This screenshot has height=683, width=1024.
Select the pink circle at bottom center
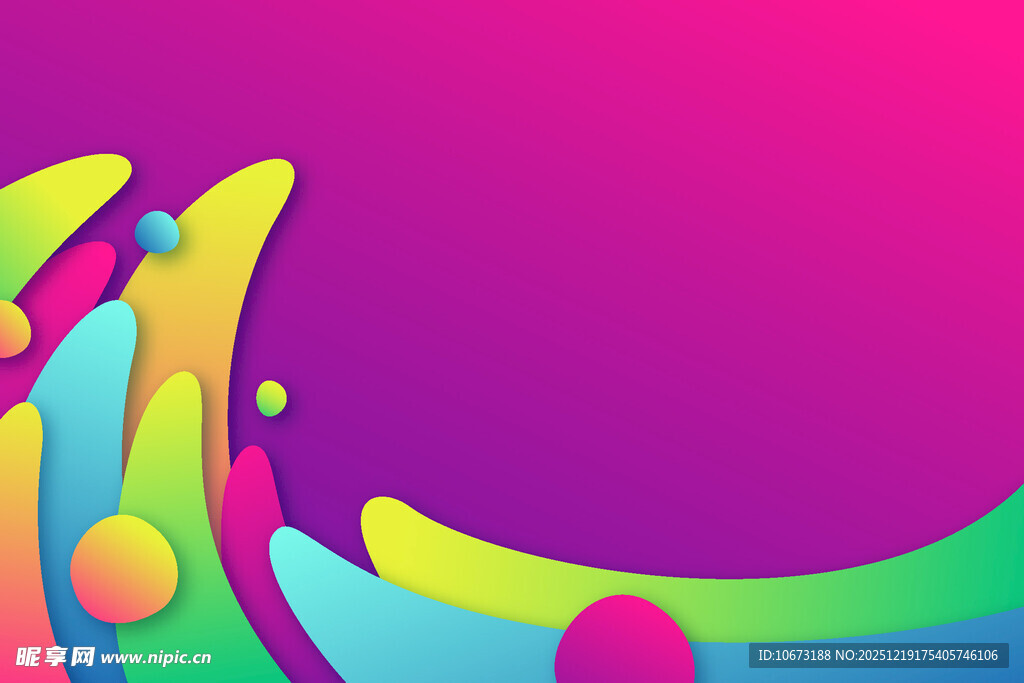pyautogui.click(x=623, y=642)
